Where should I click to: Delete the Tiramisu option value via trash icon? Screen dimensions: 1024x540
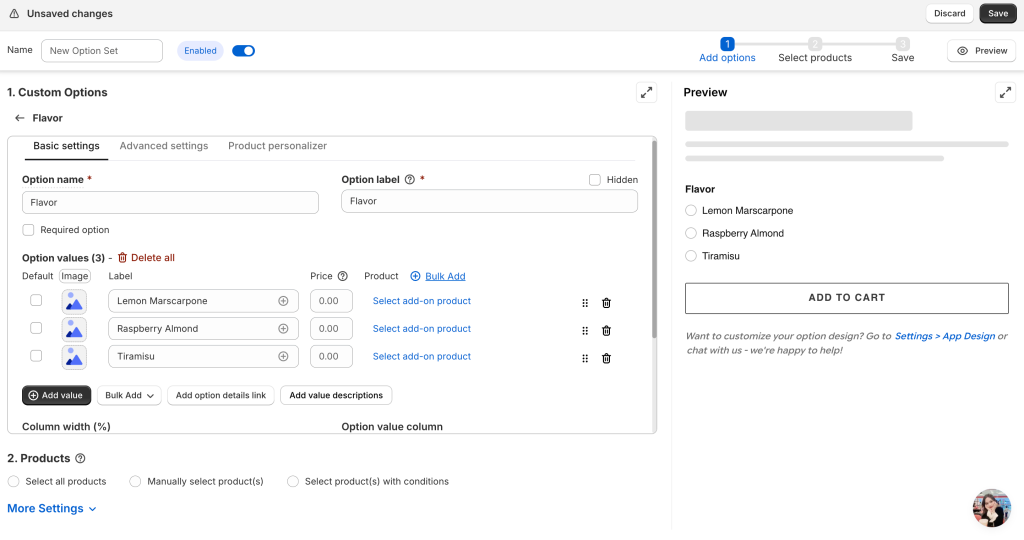click(x=606, y=358)
